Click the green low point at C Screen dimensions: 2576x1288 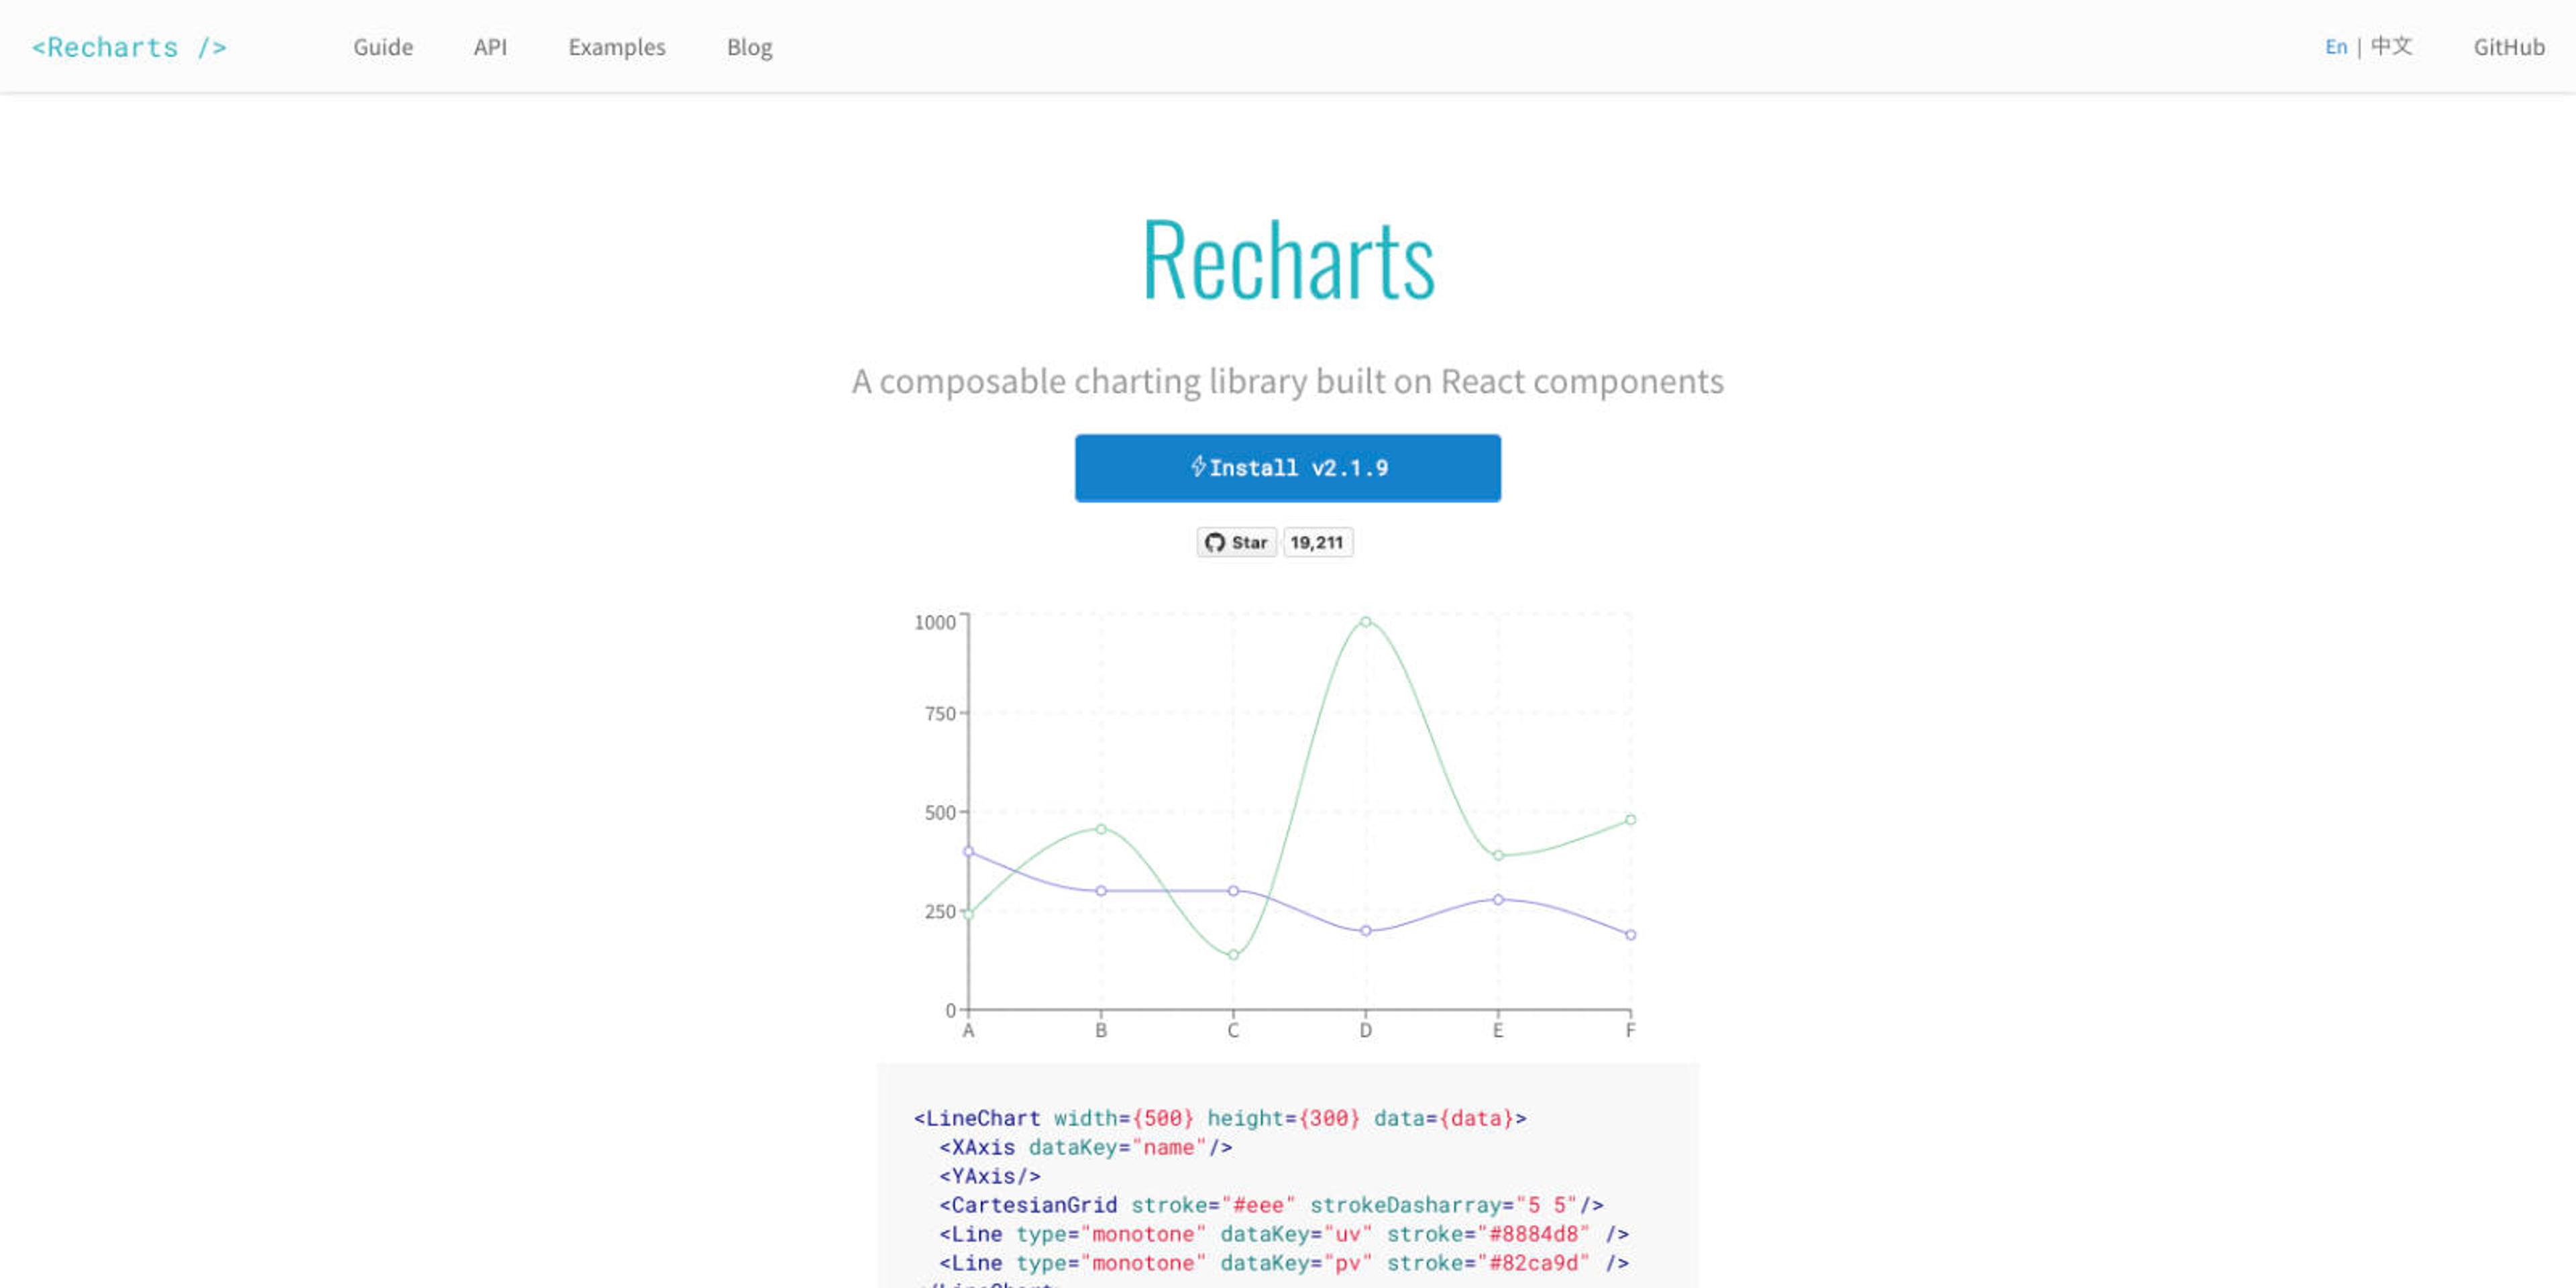click(1233, 955)
